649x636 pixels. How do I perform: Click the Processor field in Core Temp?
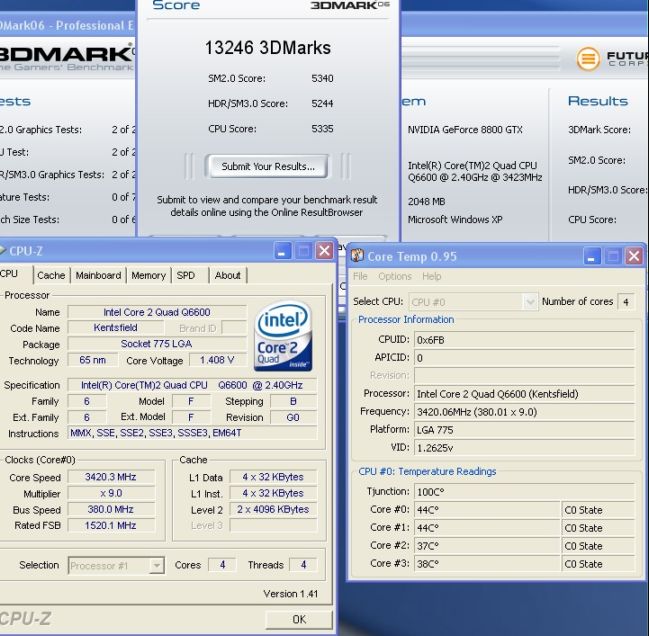[524, 394]
